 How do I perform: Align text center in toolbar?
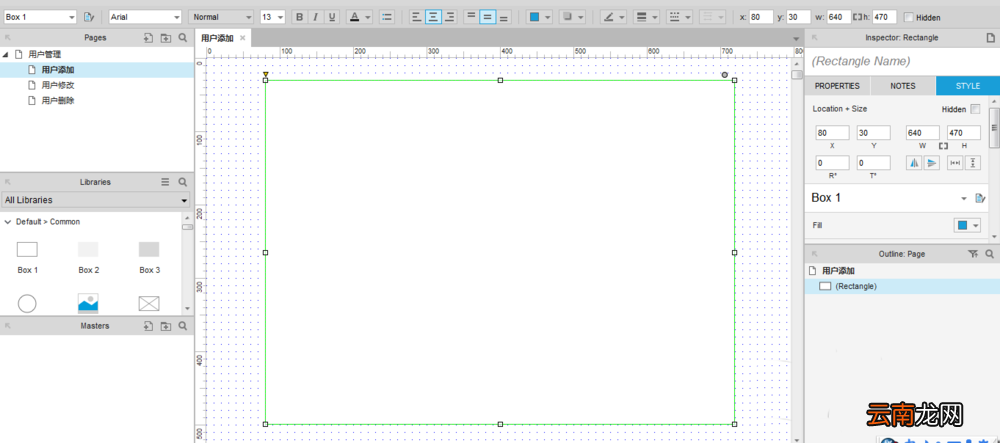pos(433,17)
